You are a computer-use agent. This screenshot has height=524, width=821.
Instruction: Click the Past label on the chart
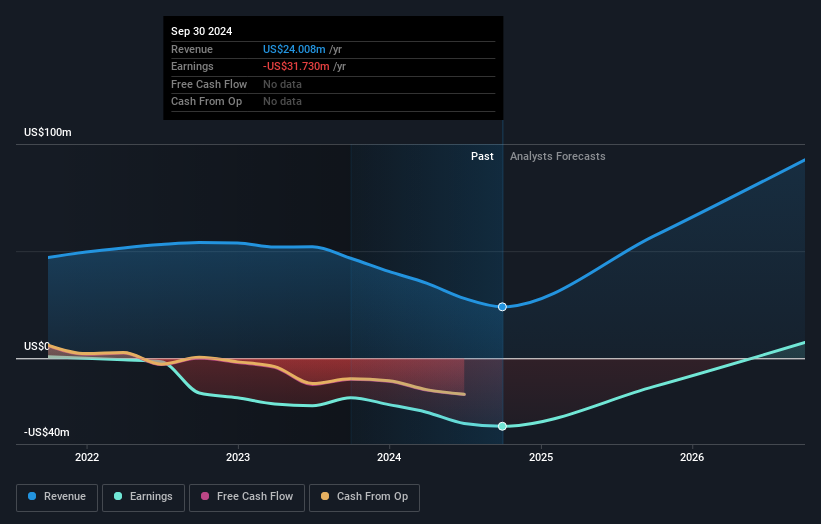pos(482,156)
